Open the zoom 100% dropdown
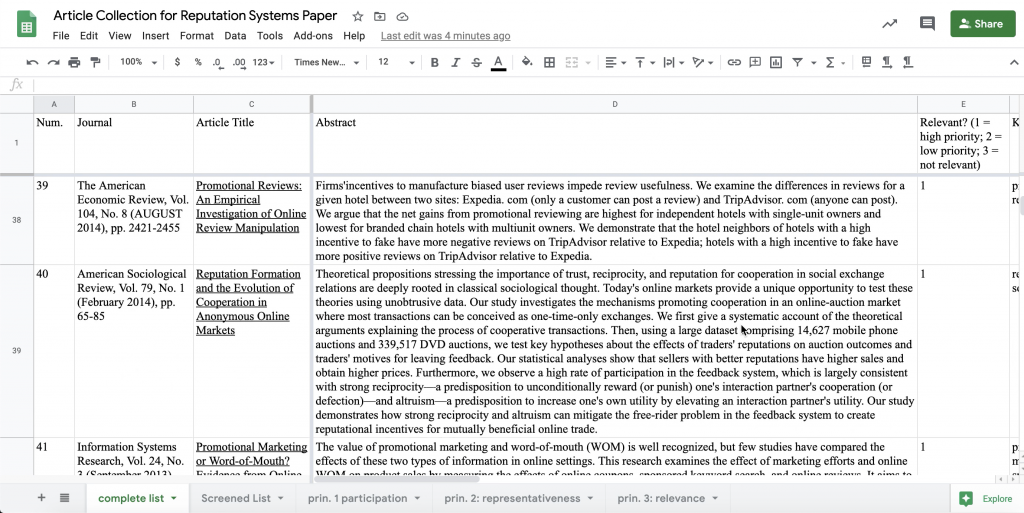This screenshot has width=1024, height=513. click(x=138, y=62)
